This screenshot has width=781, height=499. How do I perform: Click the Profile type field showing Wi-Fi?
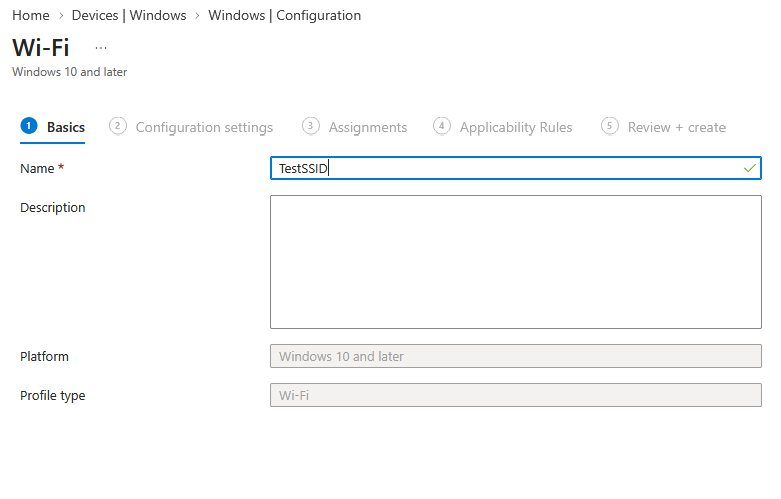coord(516,395)
